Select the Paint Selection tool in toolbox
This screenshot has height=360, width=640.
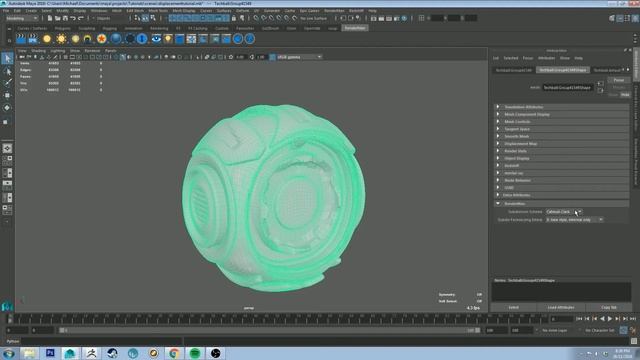pyautogui.click(x=7, y=83)
